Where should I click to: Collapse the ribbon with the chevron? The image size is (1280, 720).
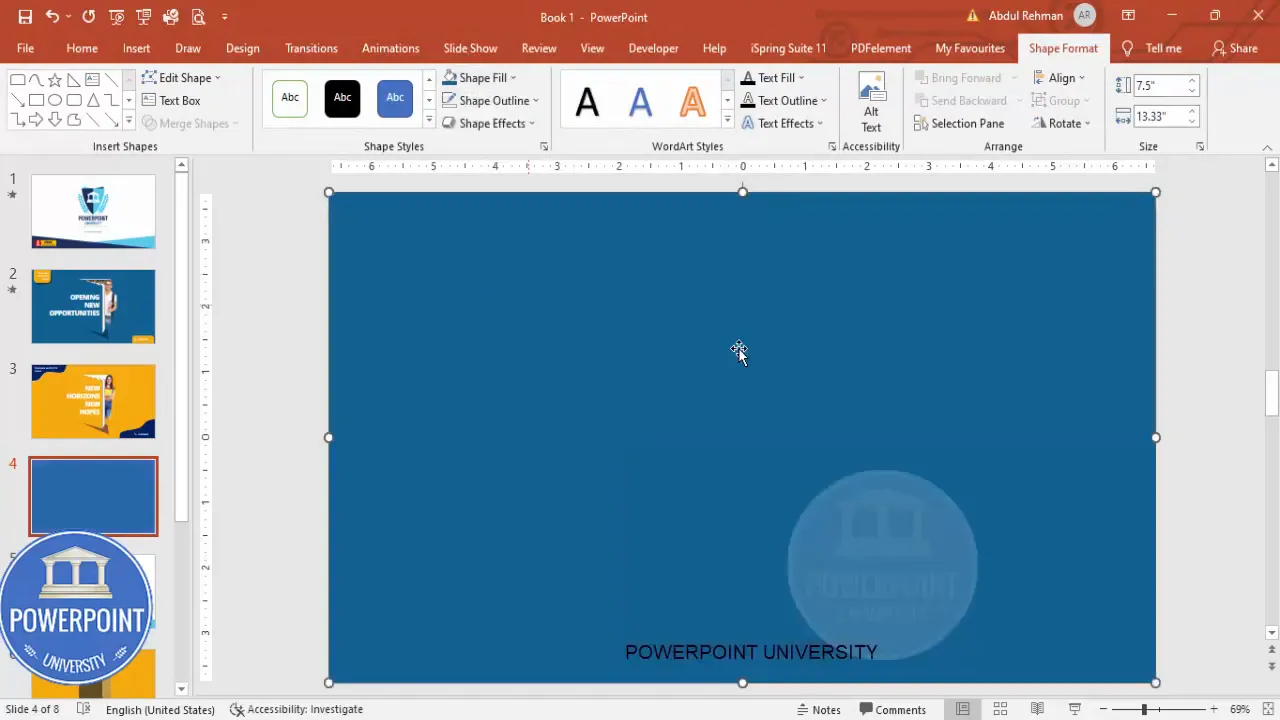point(1267,148)
